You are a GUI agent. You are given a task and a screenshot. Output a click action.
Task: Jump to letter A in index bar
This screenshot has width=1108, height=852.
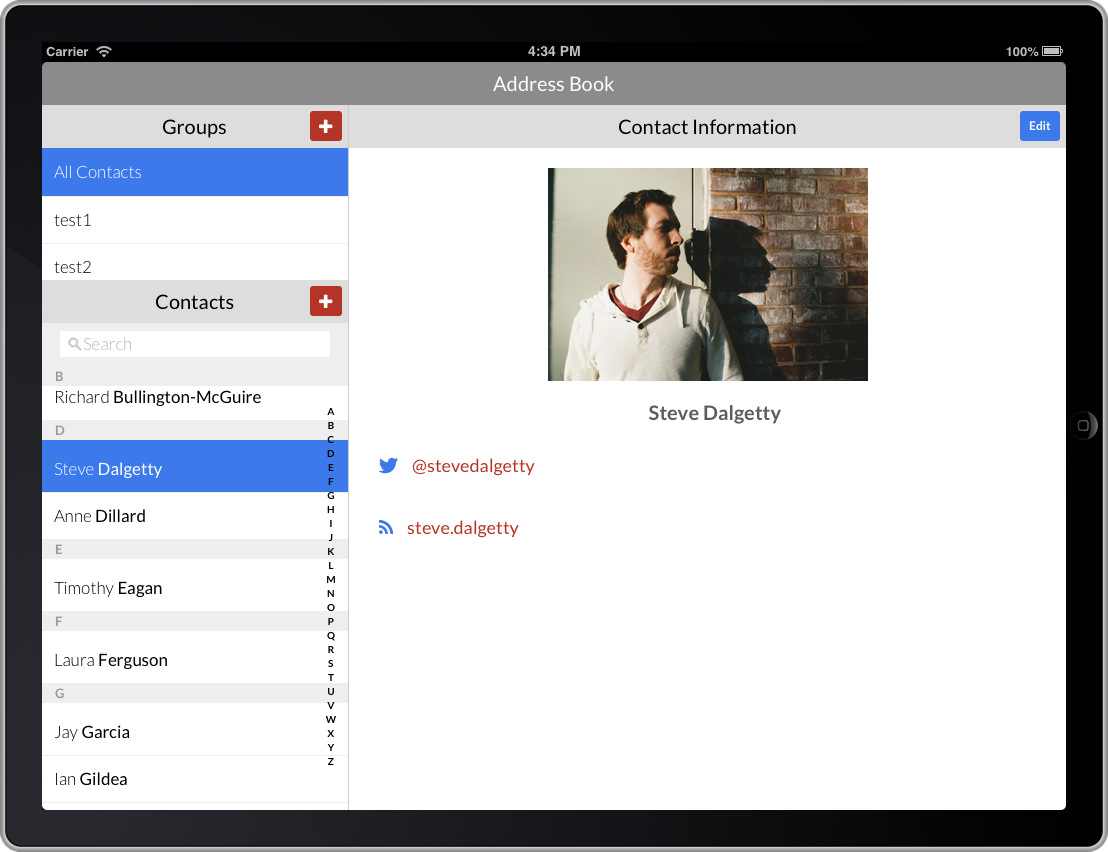tap(331, 411)
